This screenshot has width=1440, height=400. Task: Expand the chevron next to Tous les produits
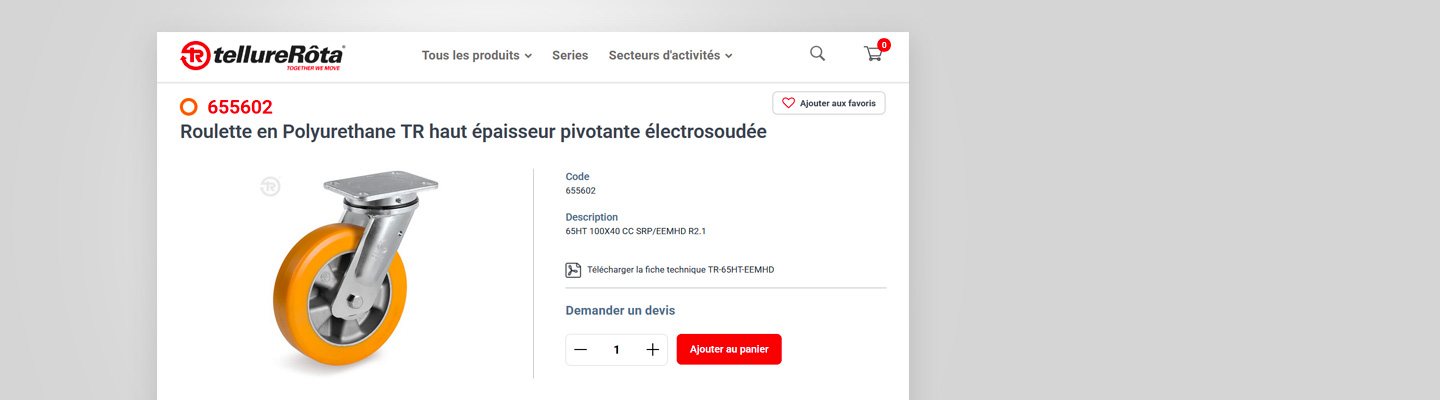coord(528,57)
